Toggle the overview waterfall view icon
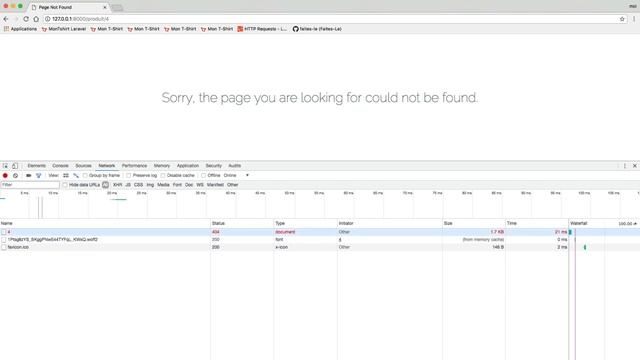The image size is (640, 360). tap(76, 176)
